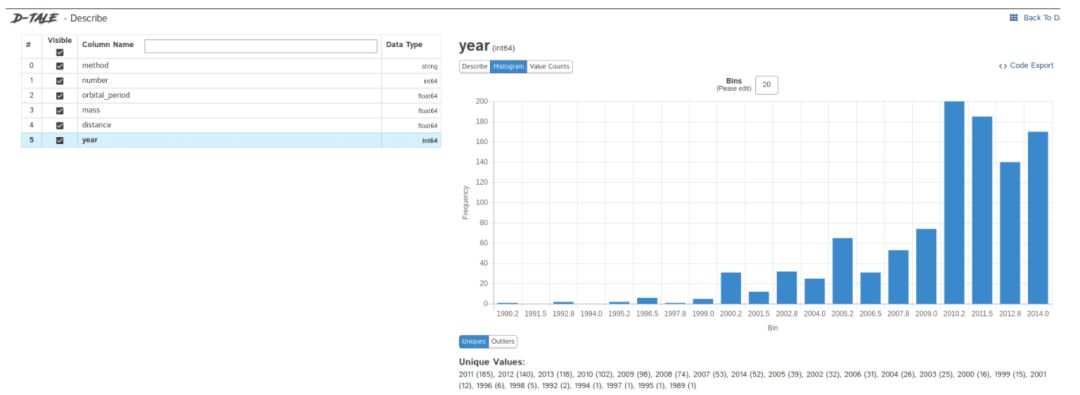Click the tallest histogram bar at 2010.2
The height and width of the screenshot is (395, 1080).
(954, 203)
